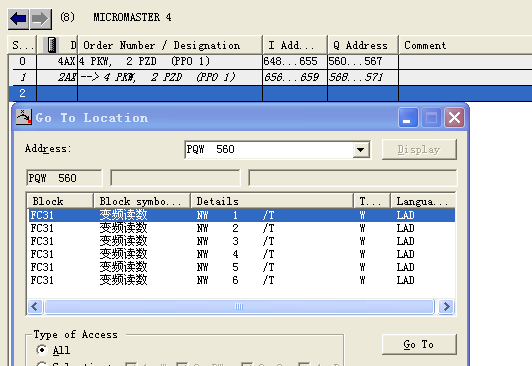Click the Go To Location title bar icon
Image resolution: width=532 pixels, height=366 pixels.
point(23,117)
